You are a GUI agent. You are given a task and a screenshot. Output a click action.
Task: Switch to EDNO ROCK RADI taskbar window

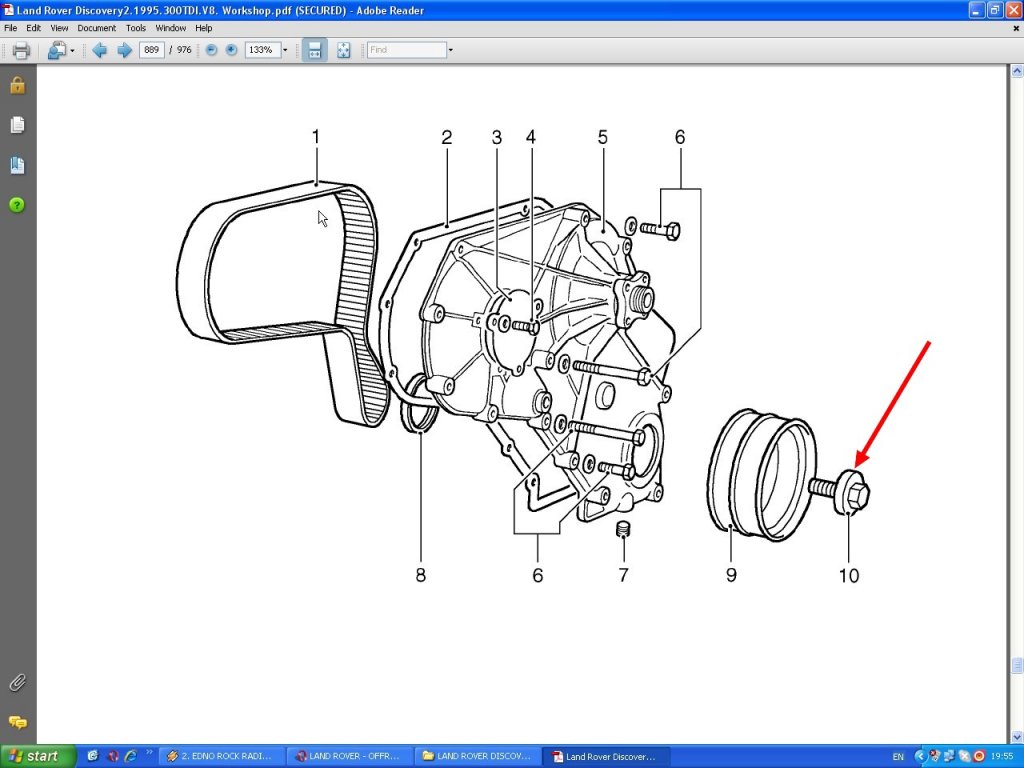220,756
